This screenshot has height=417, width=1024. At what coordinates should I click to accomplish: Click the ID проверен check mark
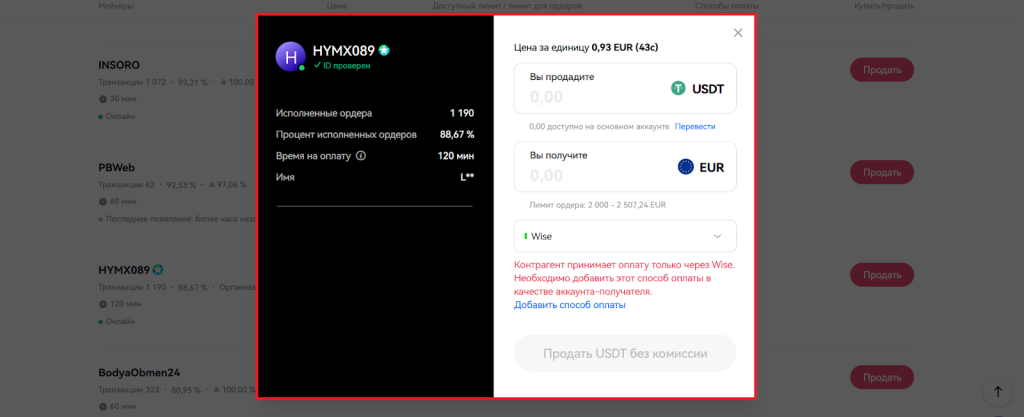[317, 65]
